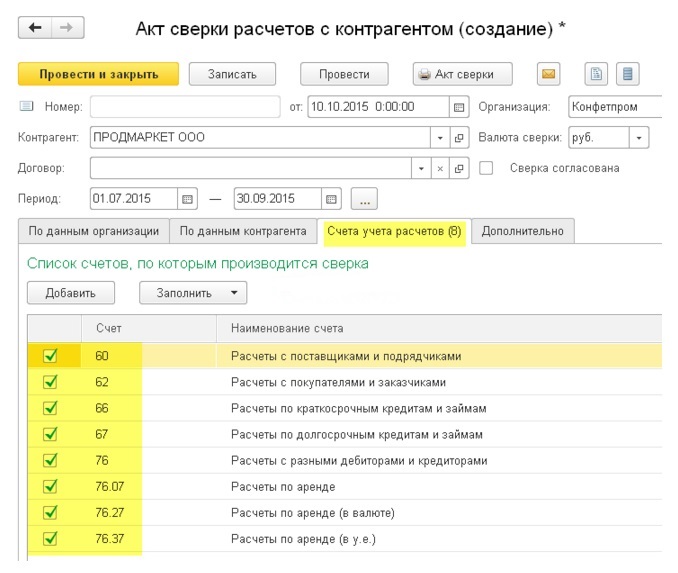Viewport: 678px width, 573px height.
Task: Open the Заполнить dropdown button
Action: point(193,293)
